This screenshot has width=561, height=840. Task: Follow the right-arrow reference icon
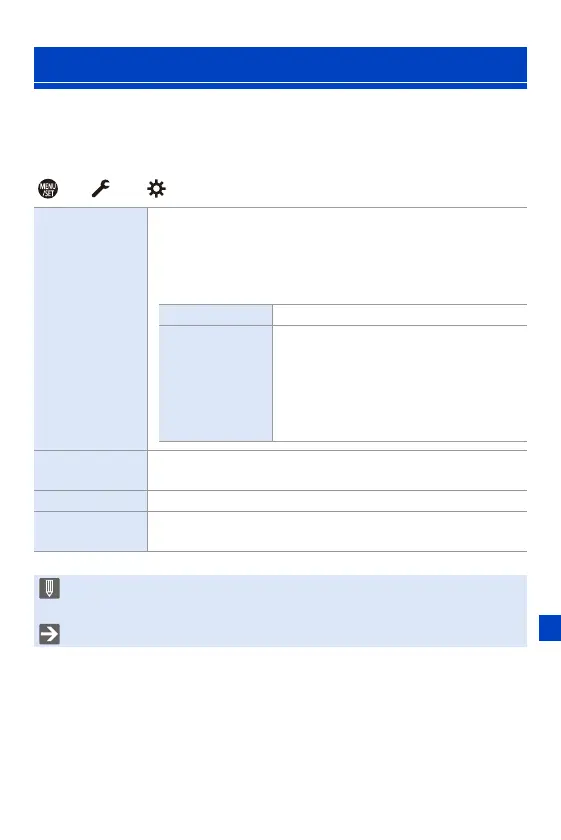(x=49, y=634)
